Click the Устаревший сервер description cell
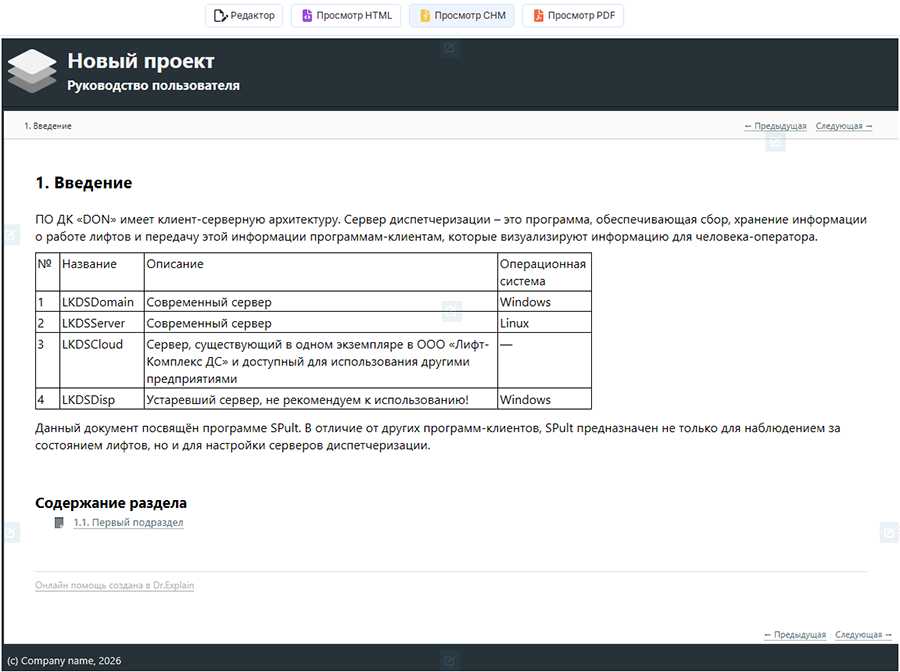The width and height of the screenshot is (900, 672). 320,399
